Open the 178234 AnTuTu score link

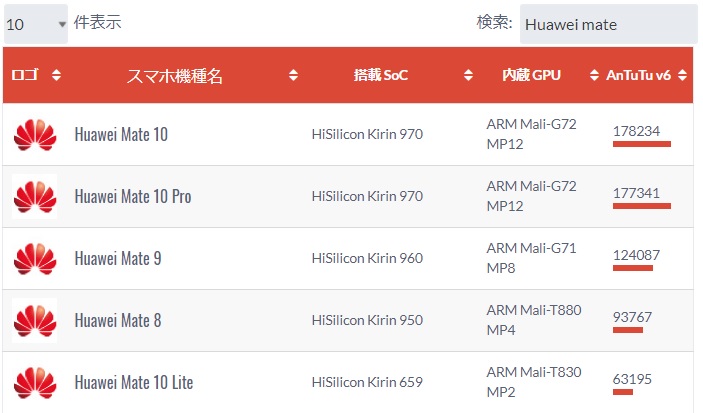636,131
